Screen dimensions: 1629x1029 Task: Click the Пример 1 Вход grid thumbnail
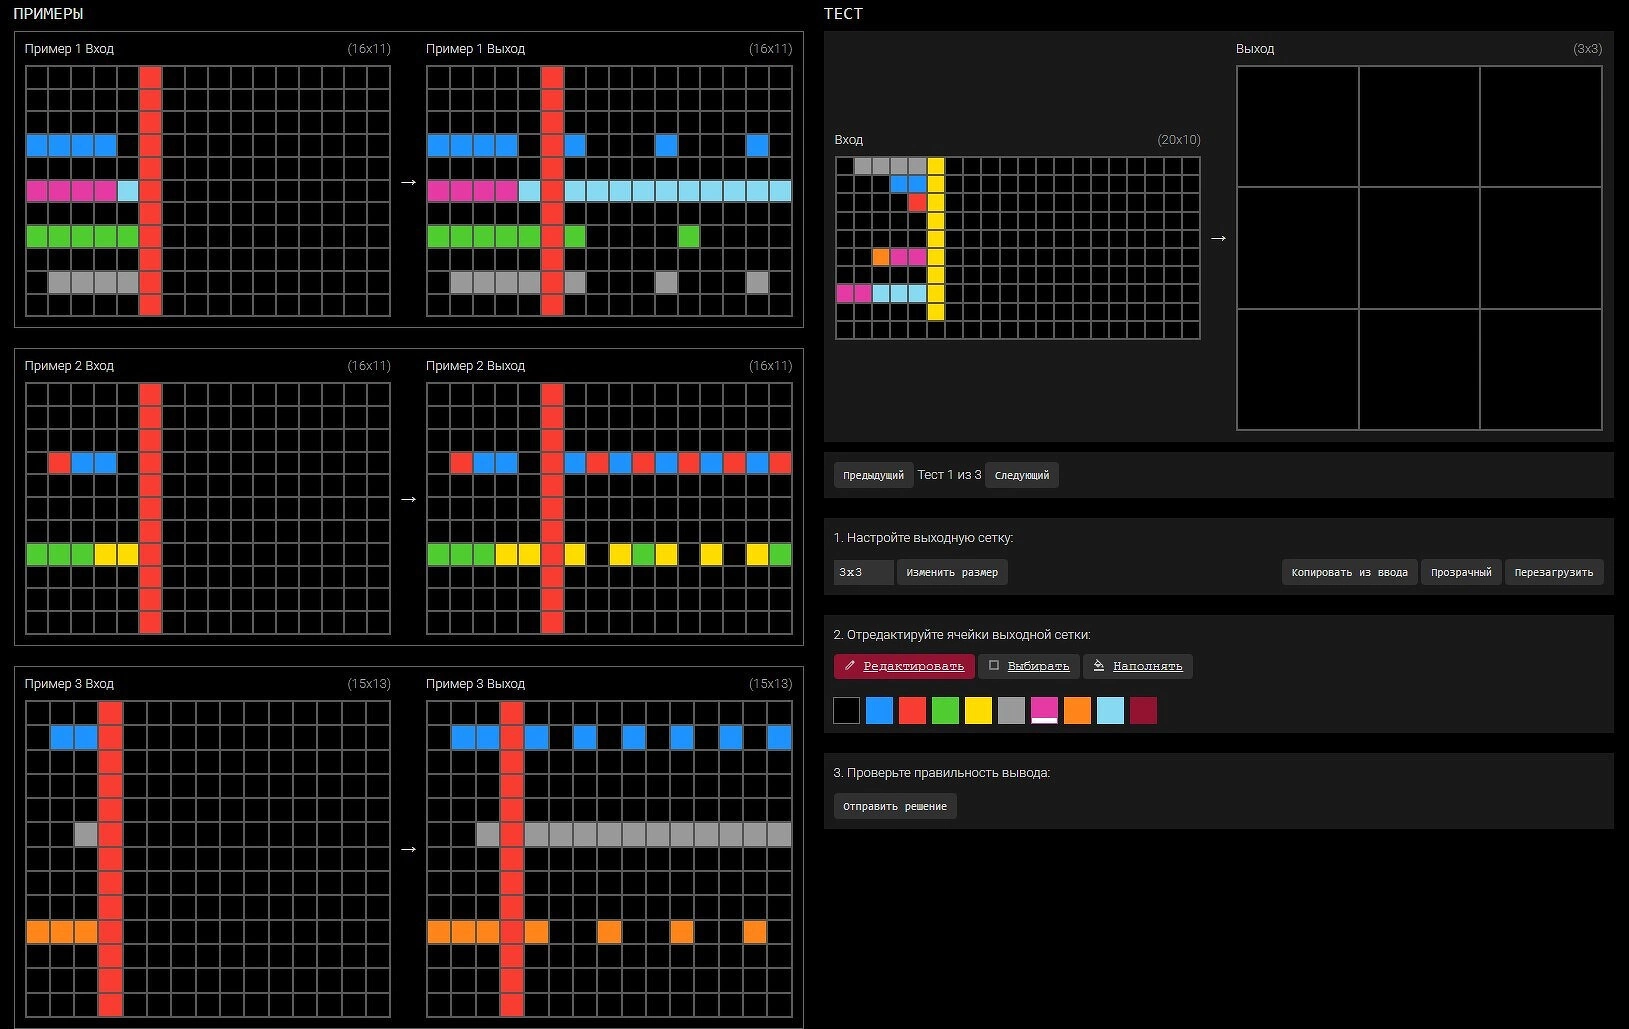pos(208,191)
